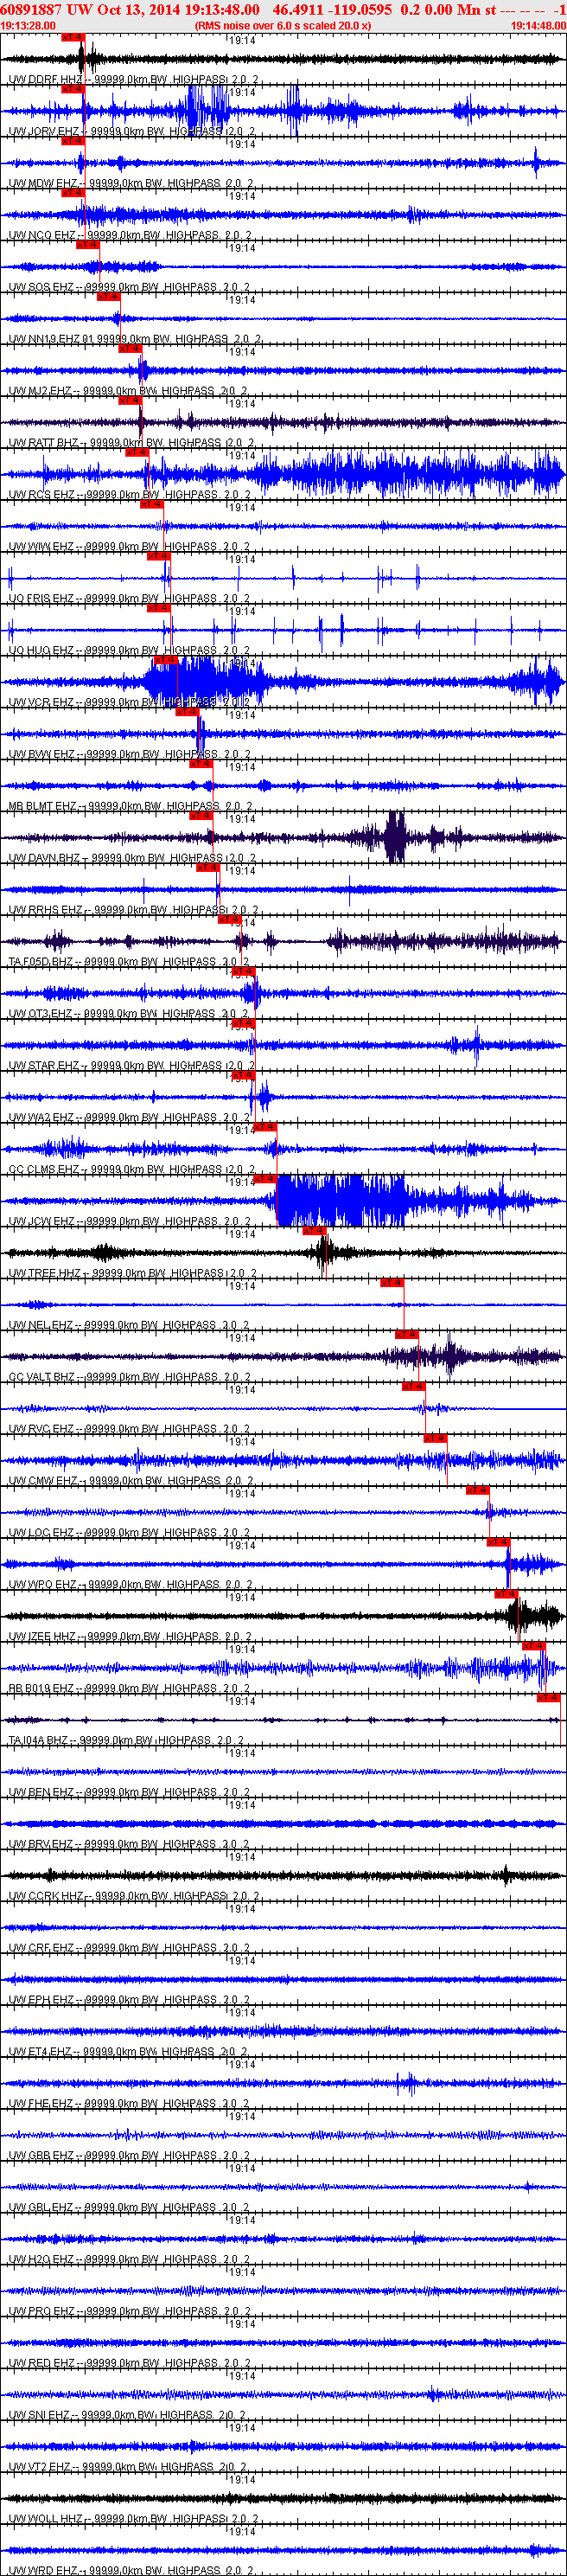Select the red pick marker on UW JCW trace
The height and width of the screenshot is (2576, 567).
[265, 1179]
